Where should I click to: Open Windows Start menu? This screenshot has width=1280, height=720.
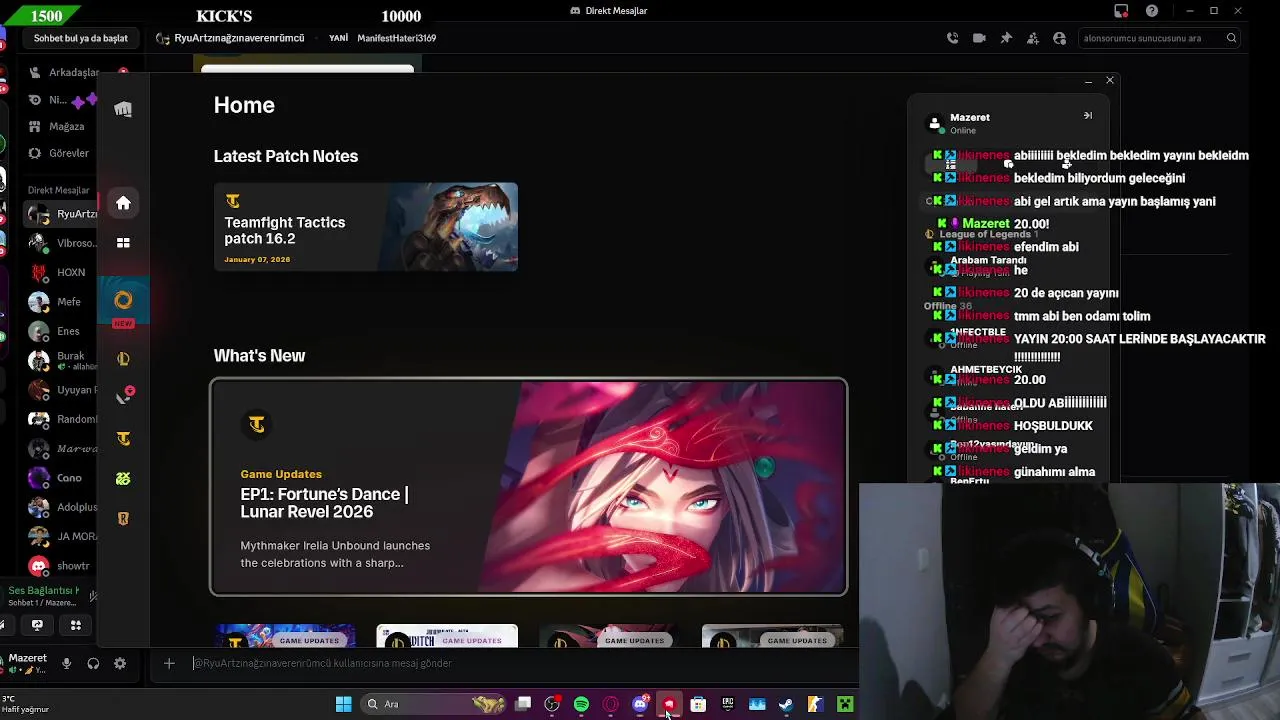point(343,704)
